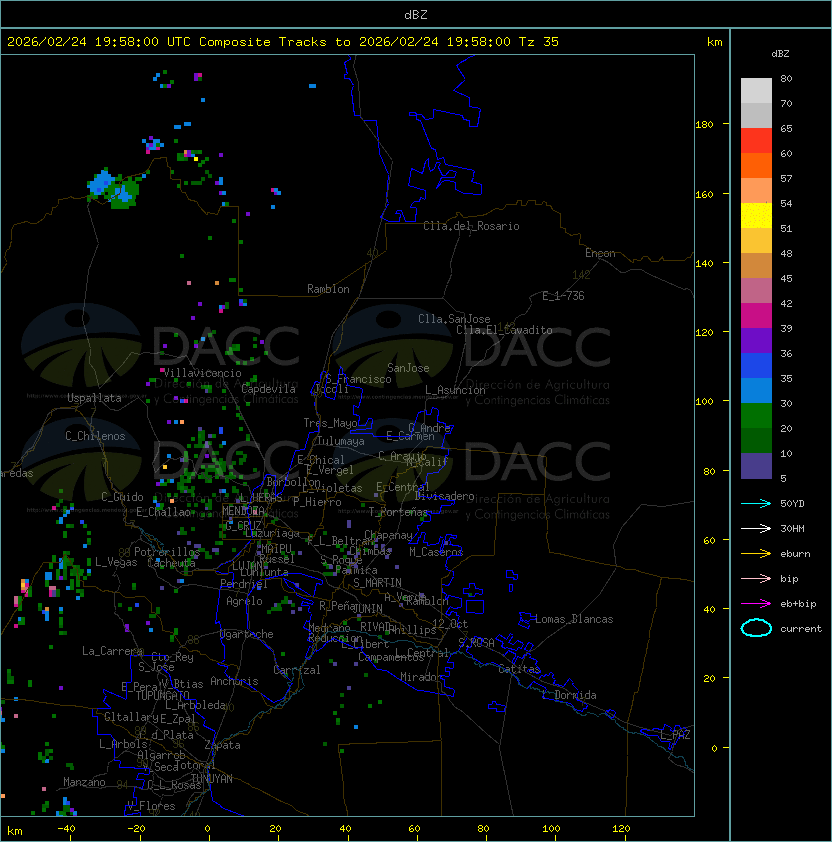Click the 'Mirador' map label
This screenshot has height=842, width=832.
tap(421, 677)
